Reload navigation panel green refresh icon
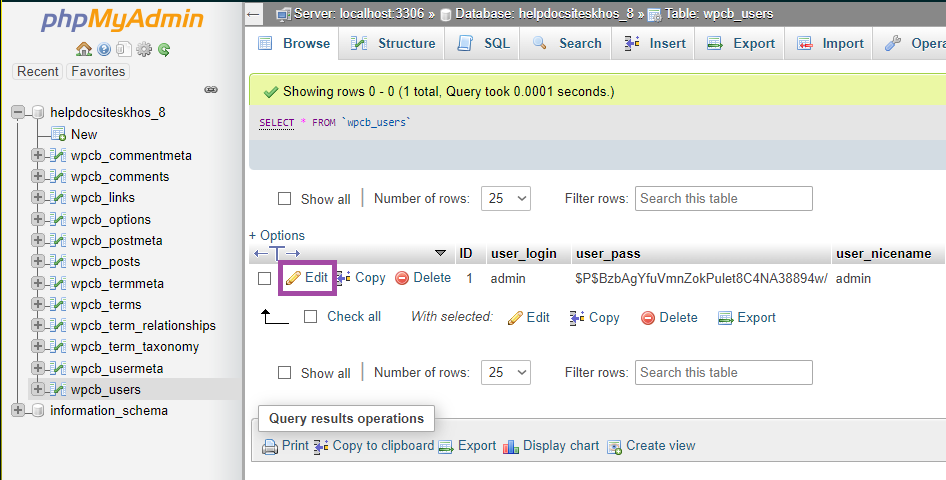Image resolution: width=946 pixels, height=480 pixels. (163, 49)
